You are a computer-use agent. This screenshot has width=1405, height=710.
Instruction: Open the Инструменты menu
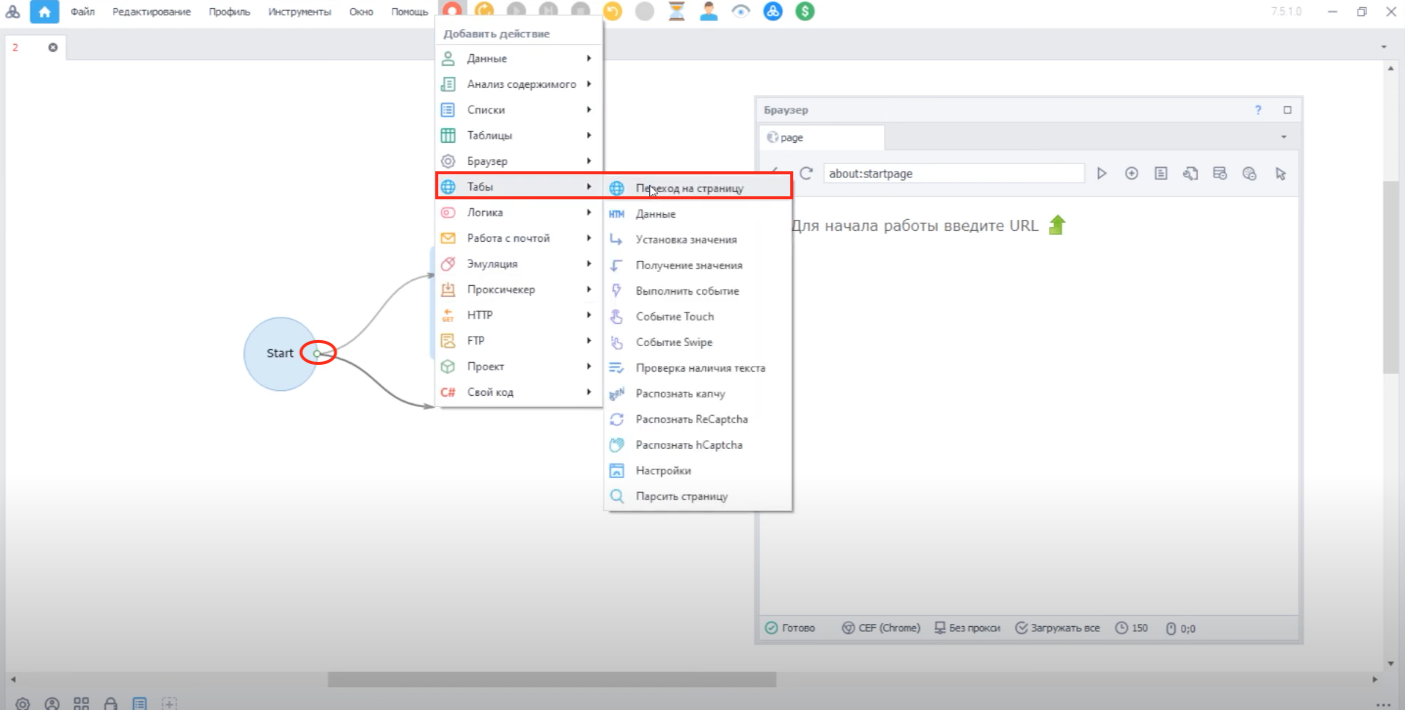[300, 12]
